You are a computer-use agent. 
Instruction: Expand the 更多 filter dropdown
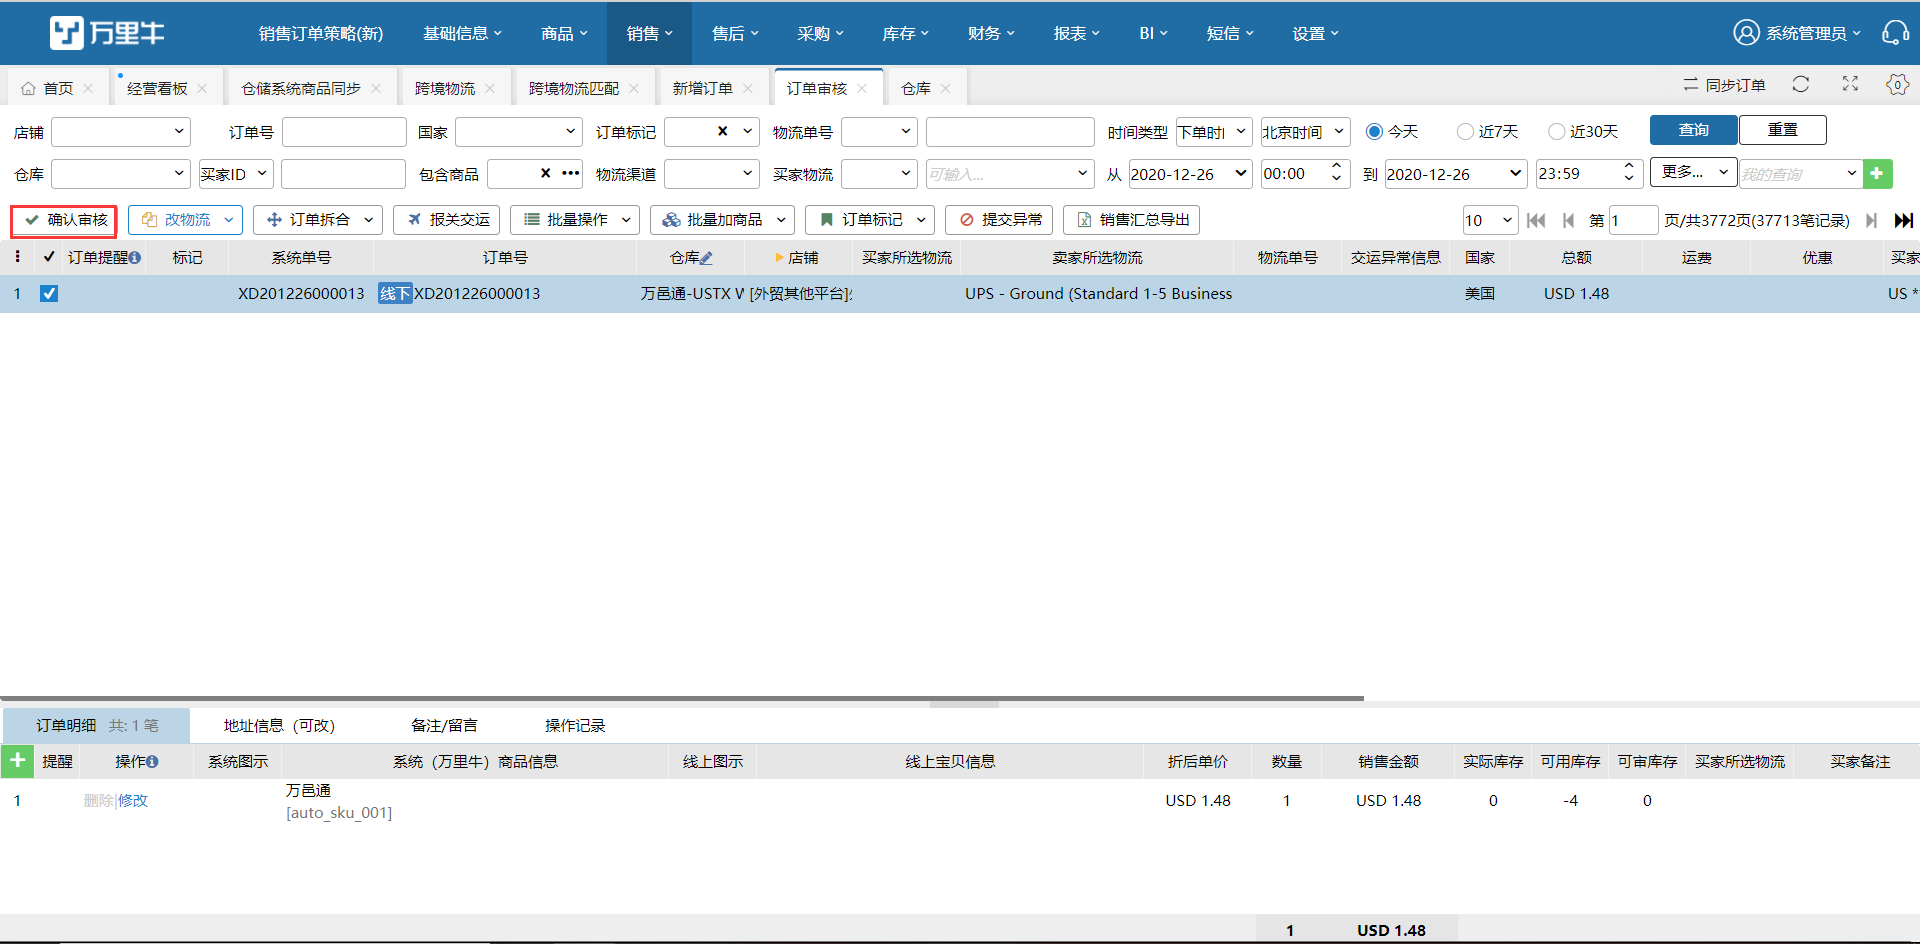pos(1694,172)
